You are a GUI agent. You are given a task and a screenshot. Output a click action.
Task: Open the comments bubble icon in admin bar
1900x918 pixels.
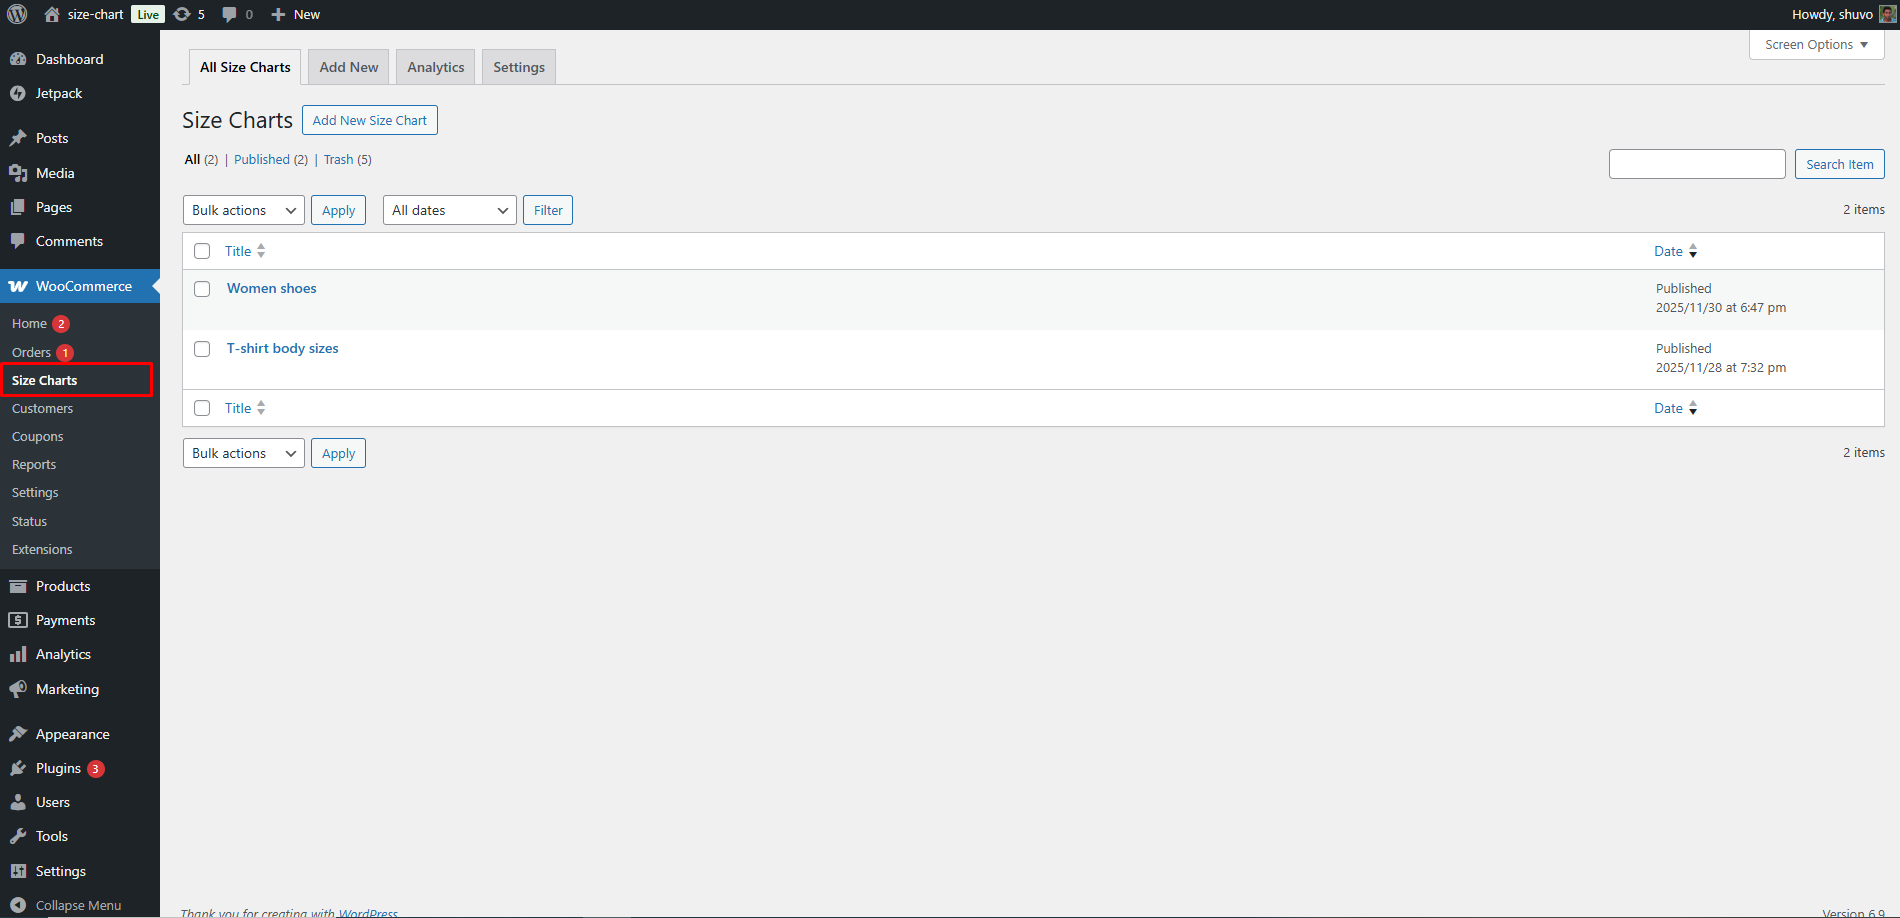point(229,14)
